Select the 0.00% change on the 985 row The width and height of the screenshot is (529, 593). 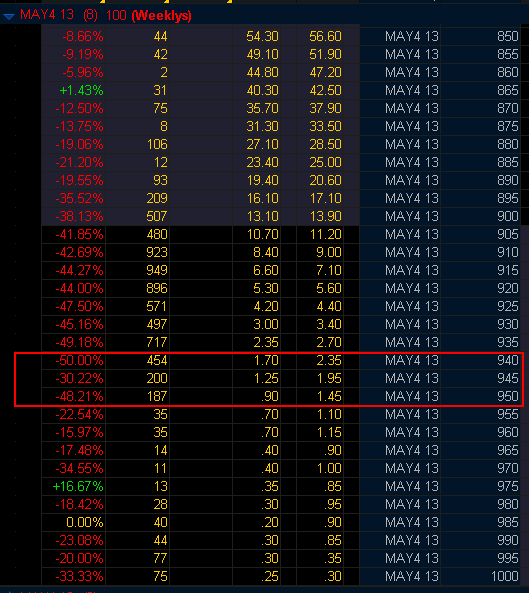click(x=85, y=522)
